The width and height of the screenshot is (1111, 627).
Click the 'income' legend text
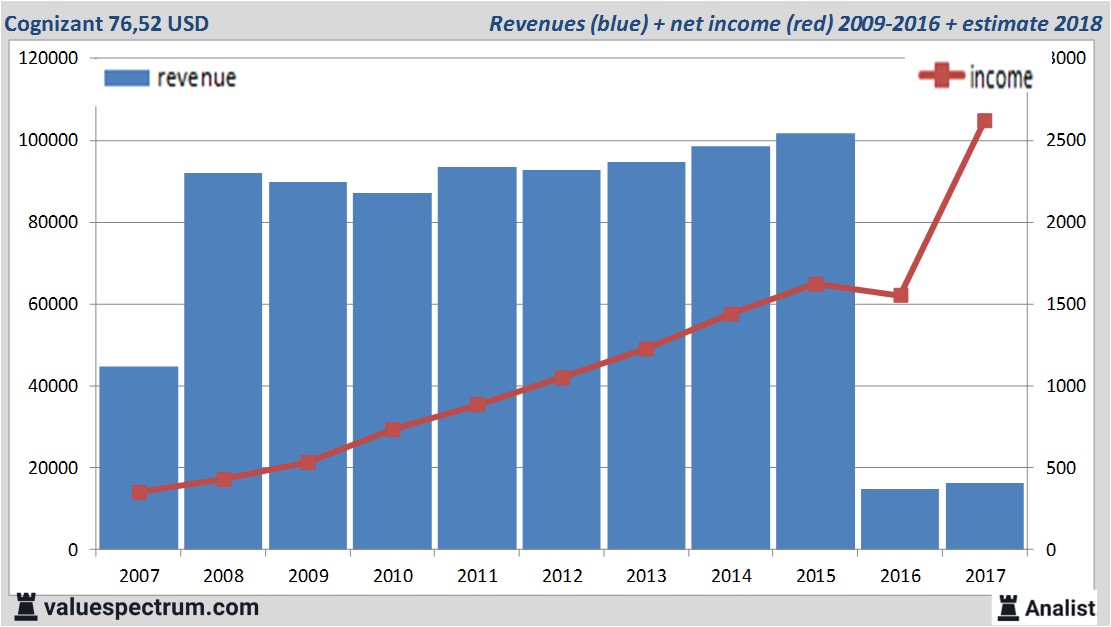pyautogui.click(x=1000, y=77)
